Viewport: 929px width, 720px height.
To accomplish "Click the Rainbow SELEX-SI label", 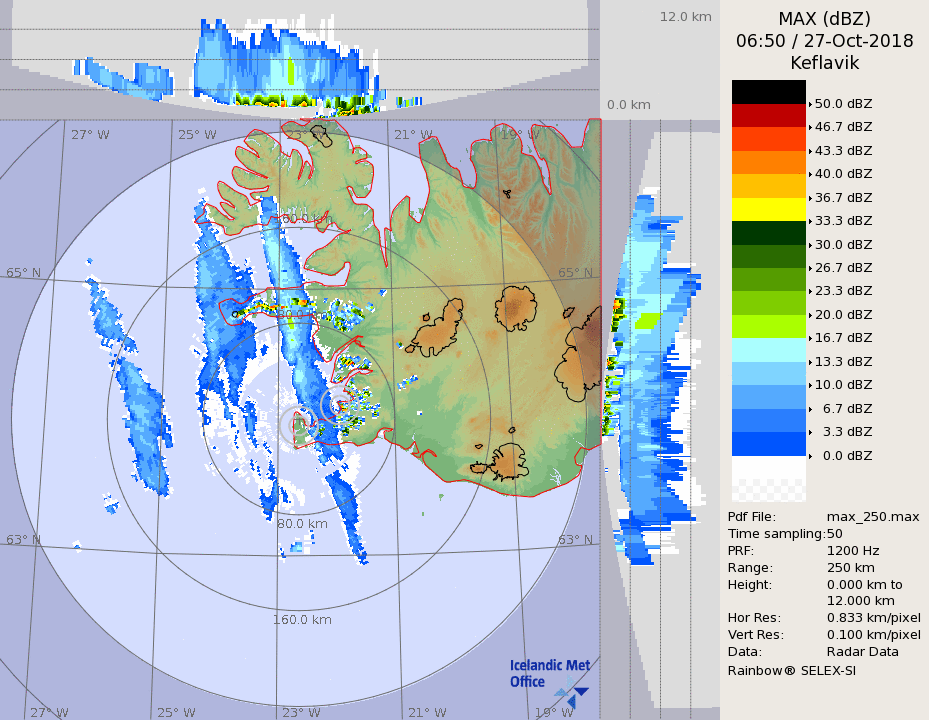I will point(791,670).
